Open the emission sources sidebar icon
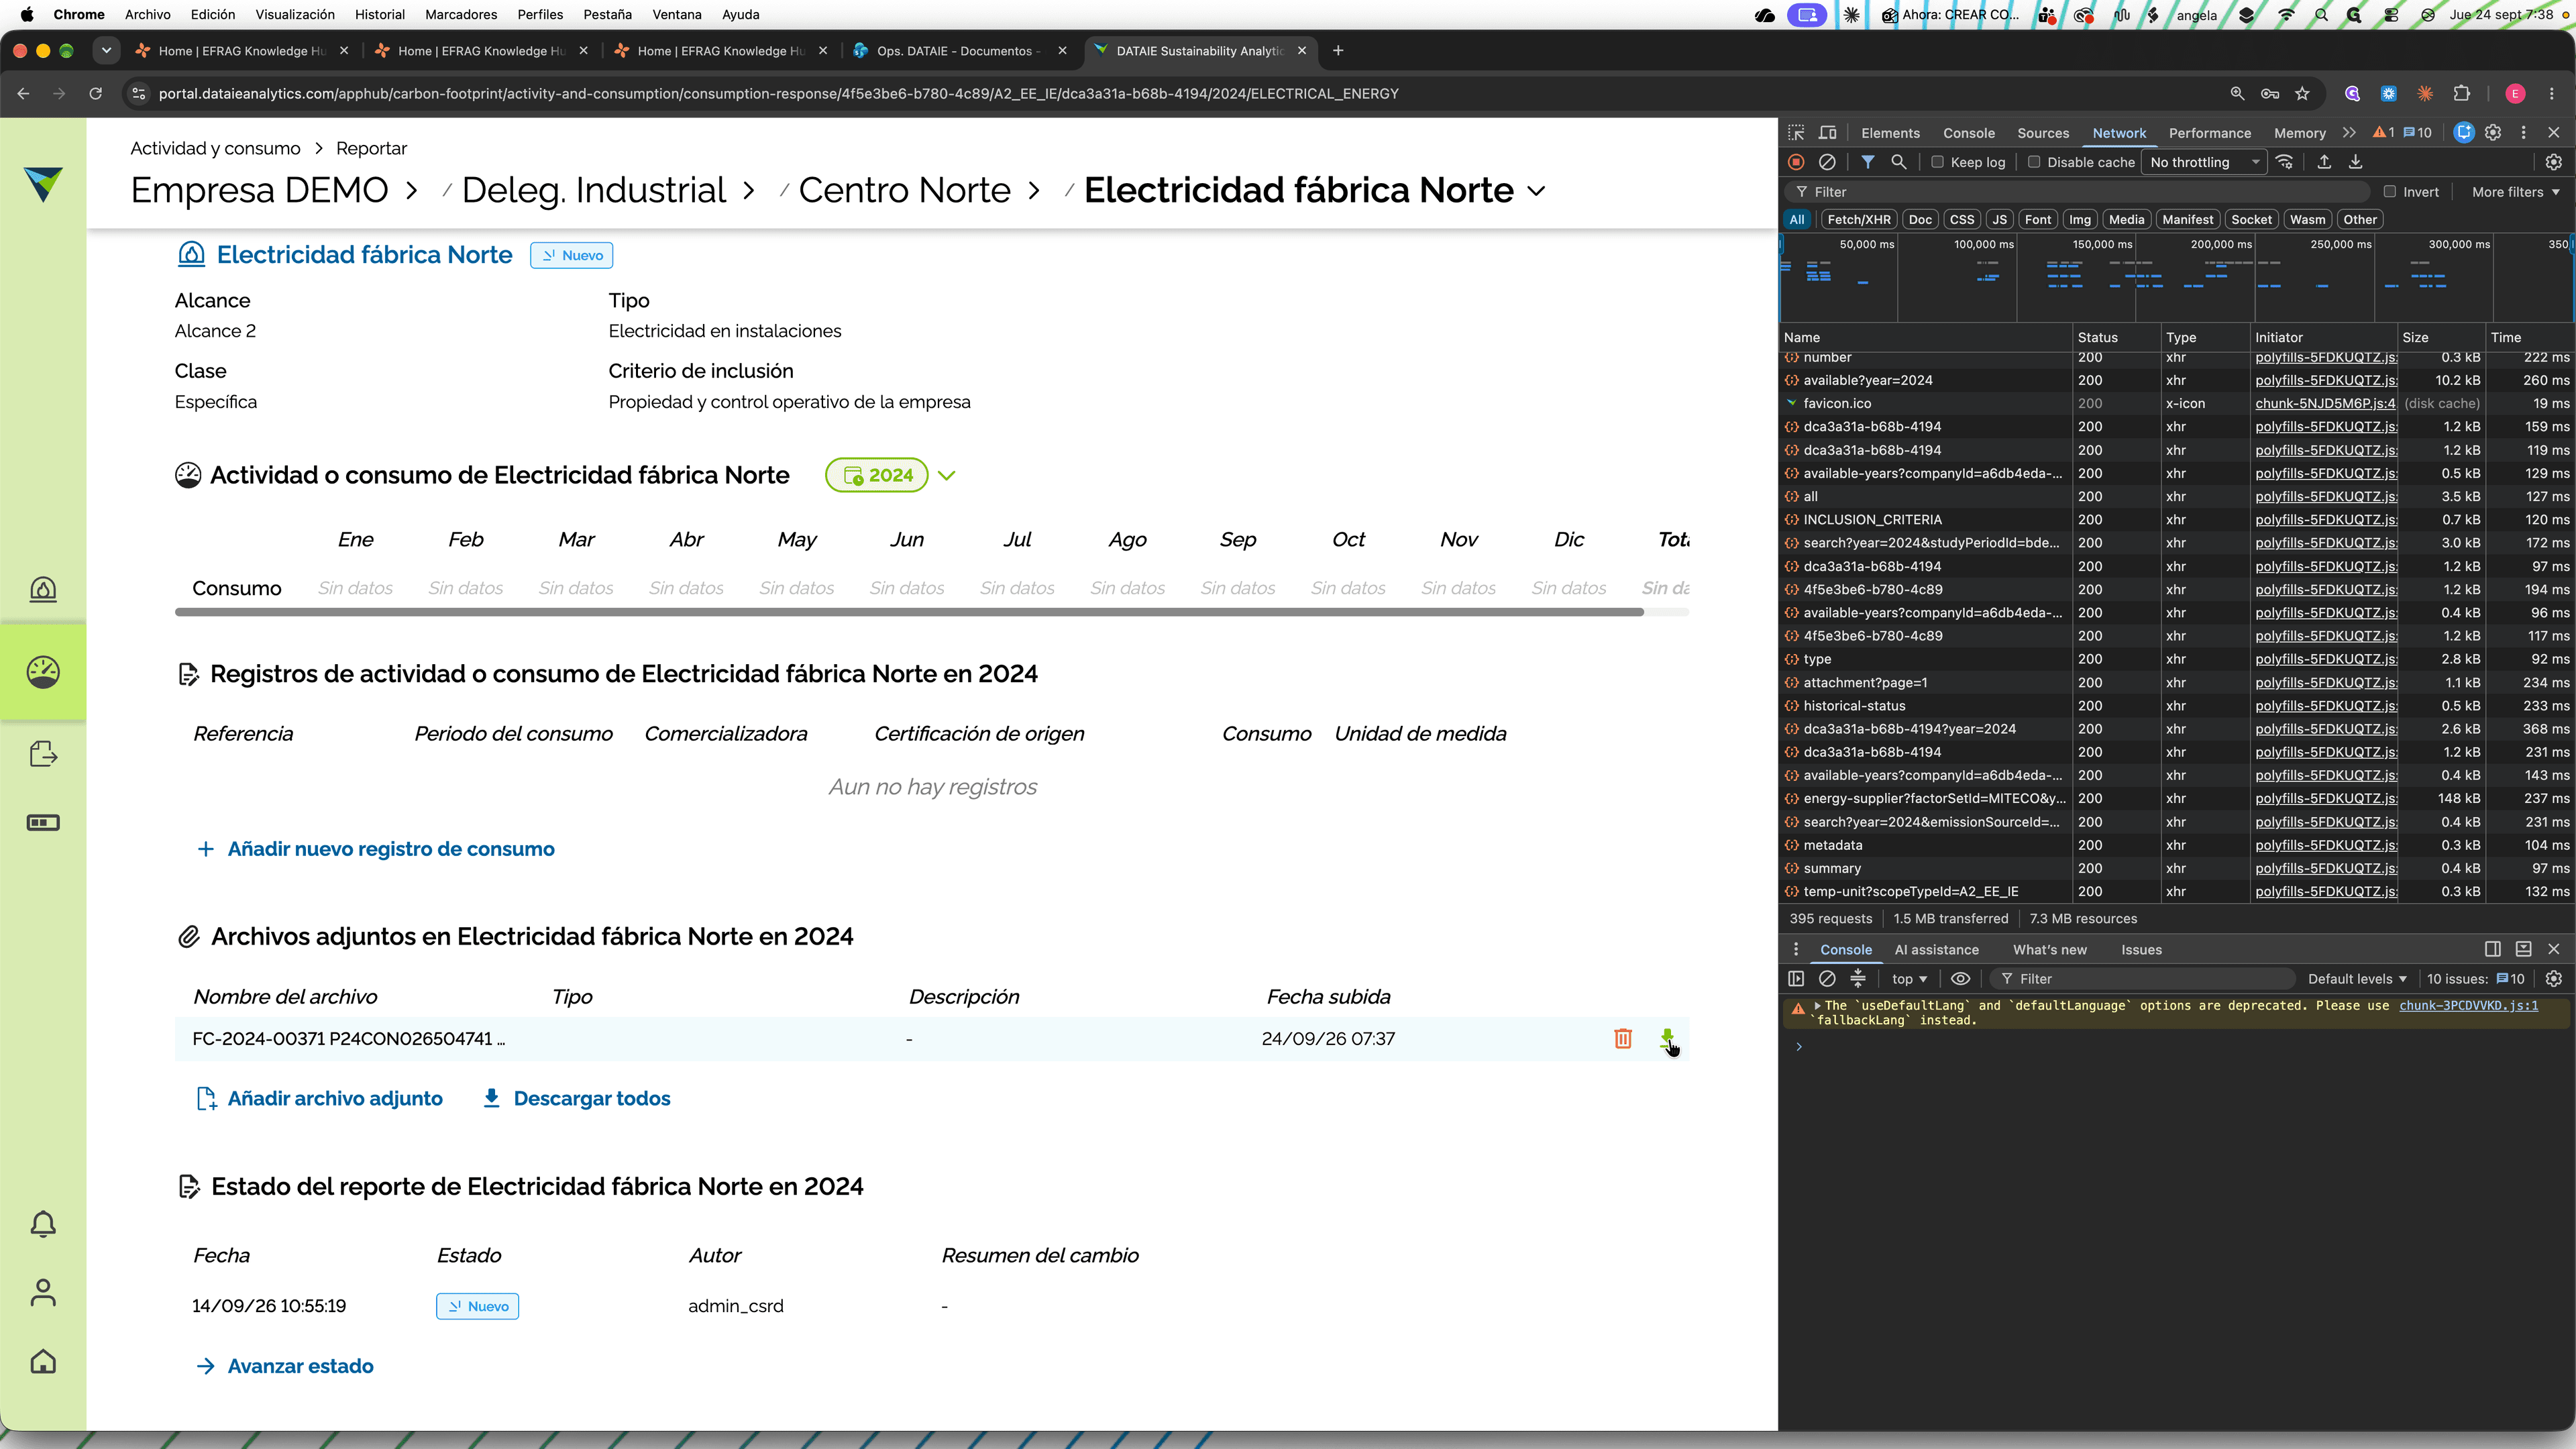2576x1449 pixels. (43, 590)
